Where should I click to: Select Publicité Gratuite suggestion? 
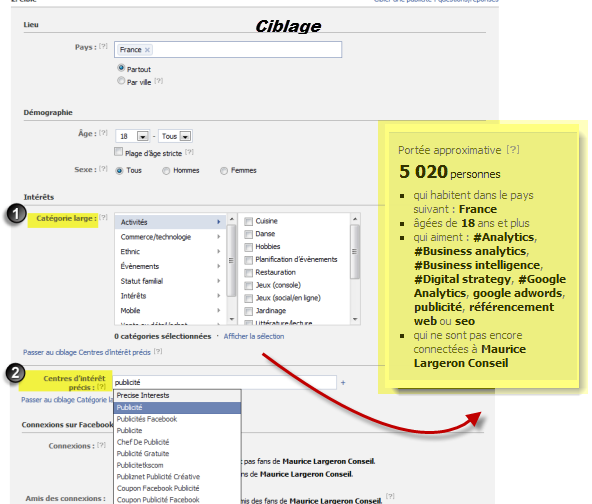point(177,453)
